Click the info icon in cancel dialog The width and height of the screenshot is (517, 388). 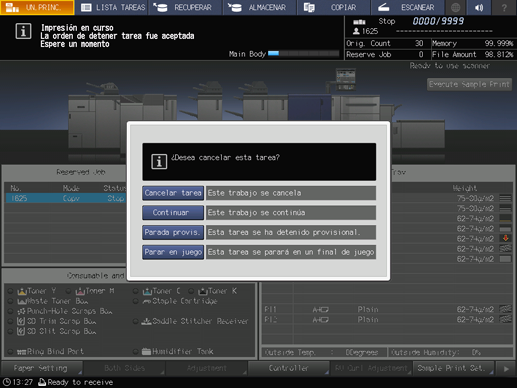(159, 162)
